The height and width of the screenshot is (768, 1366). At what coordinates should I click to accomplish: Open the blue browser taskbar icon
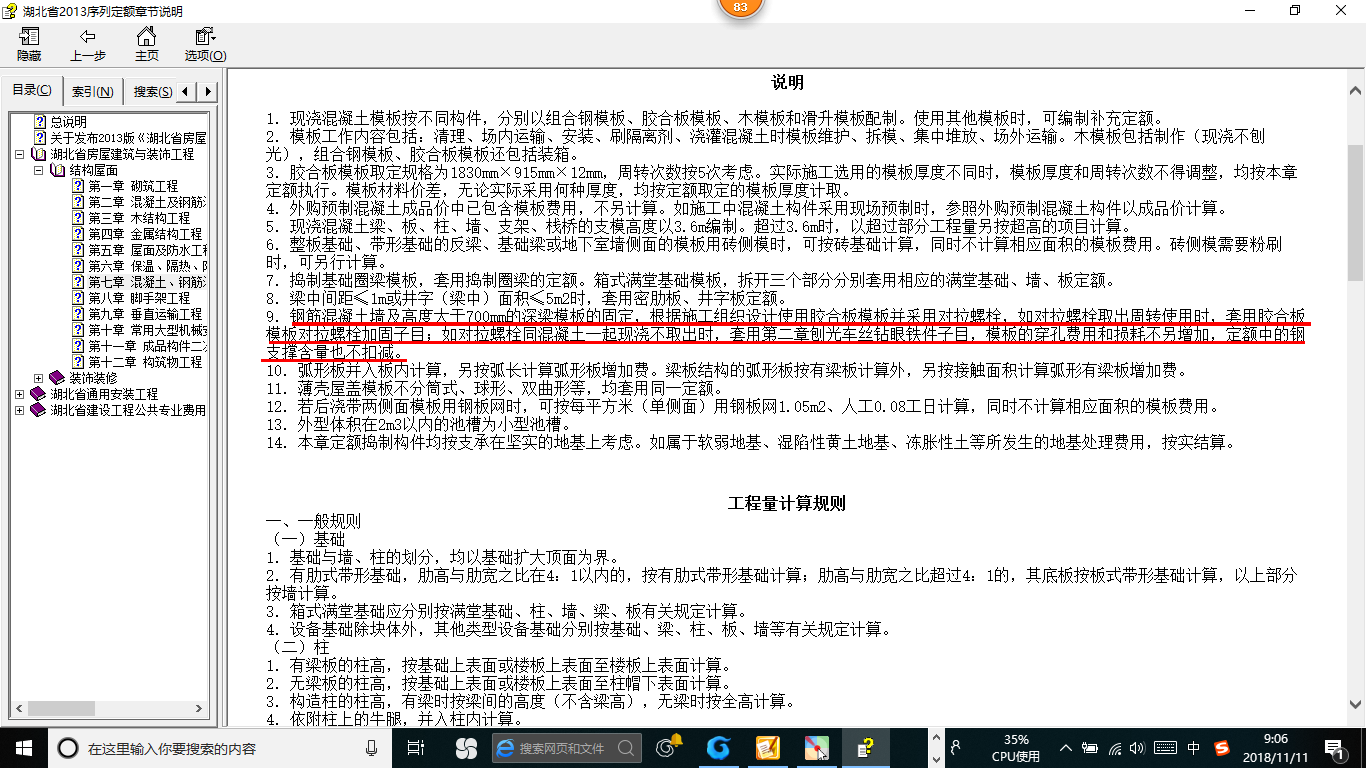(718, 747)
